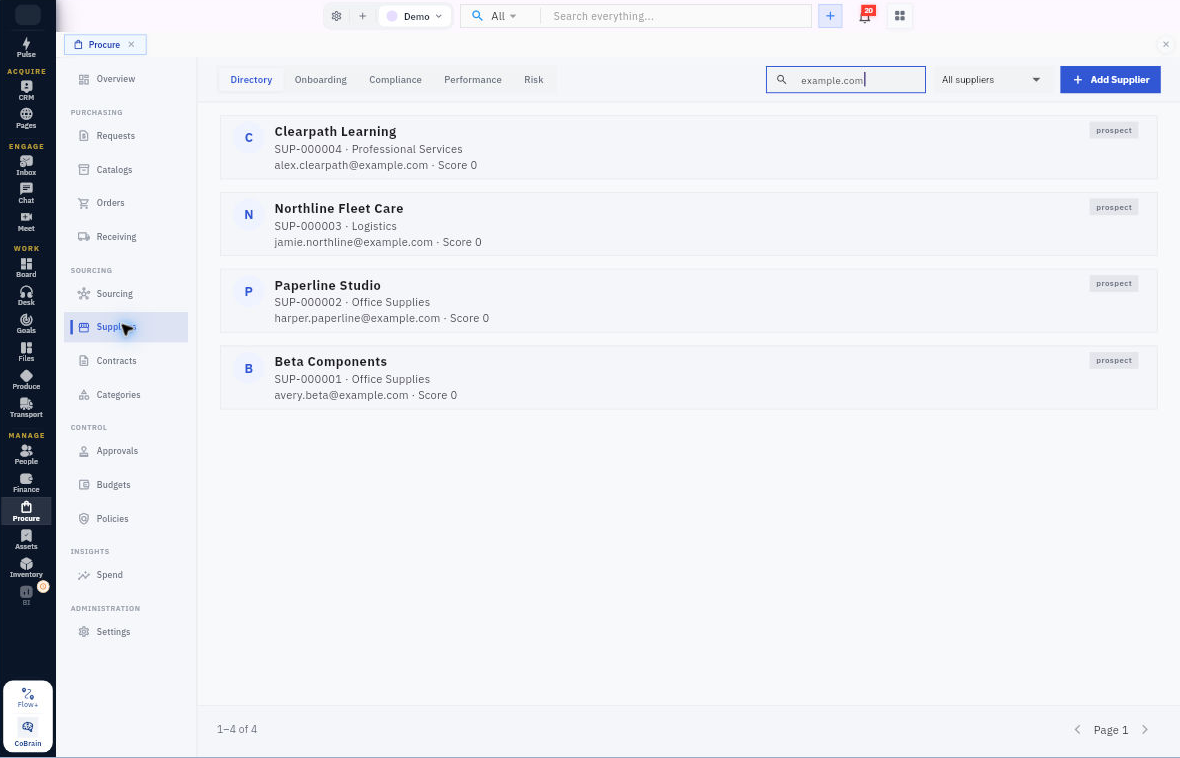The width and height of the screenshot is (1180, 758).
Task: Open Sourcing menu item
Action: pos(126,294)
